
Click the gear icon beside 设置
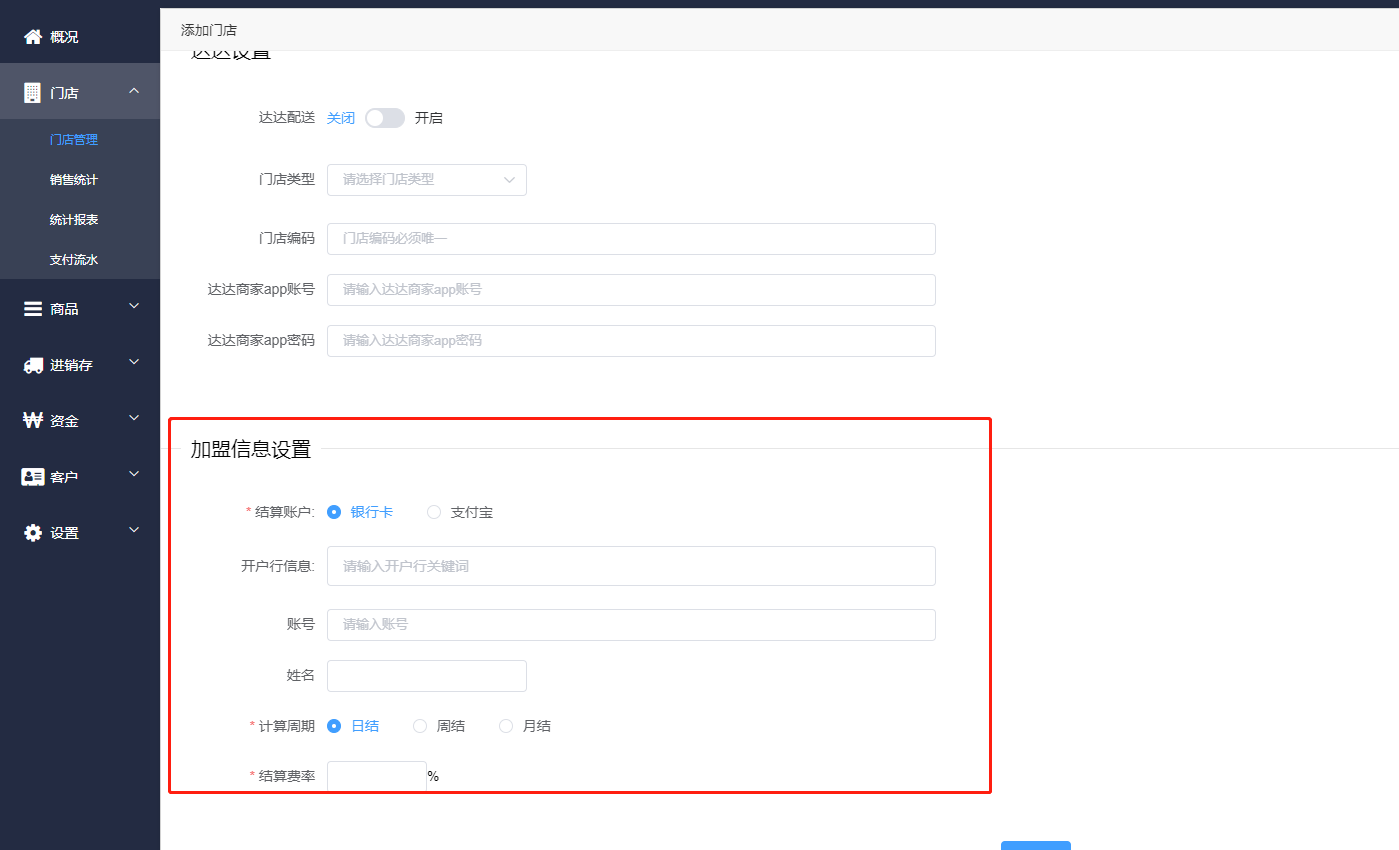(x=33, y=533)
